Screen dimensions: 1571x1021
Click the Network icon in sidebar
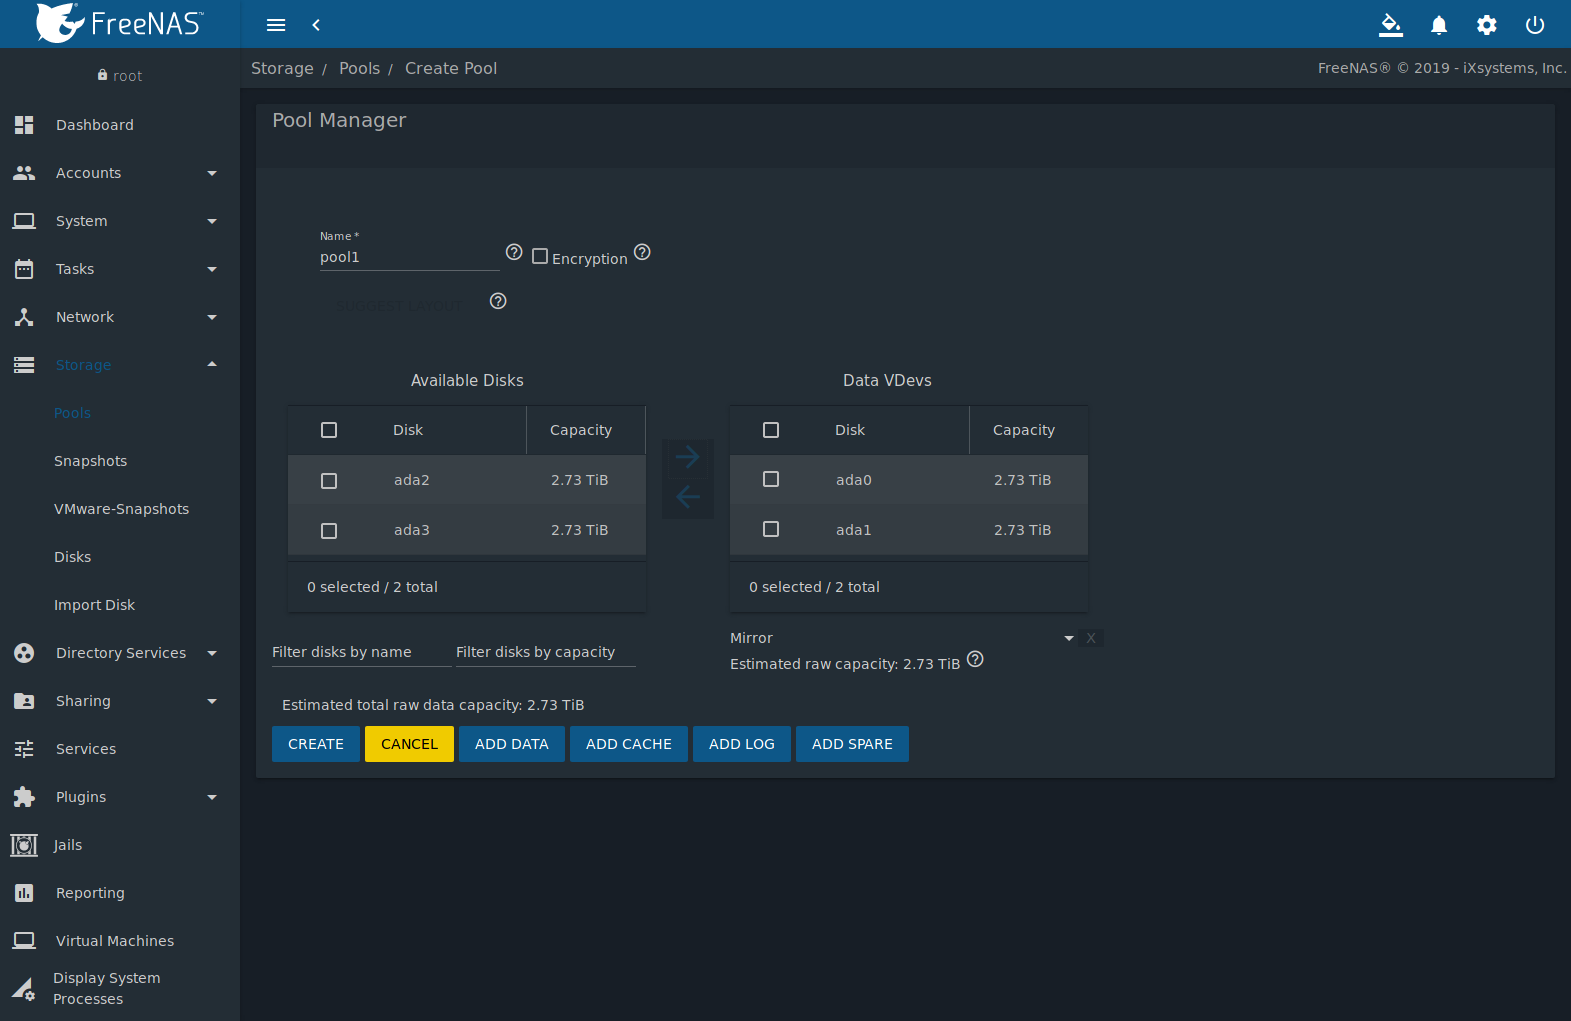coord(24,317)
